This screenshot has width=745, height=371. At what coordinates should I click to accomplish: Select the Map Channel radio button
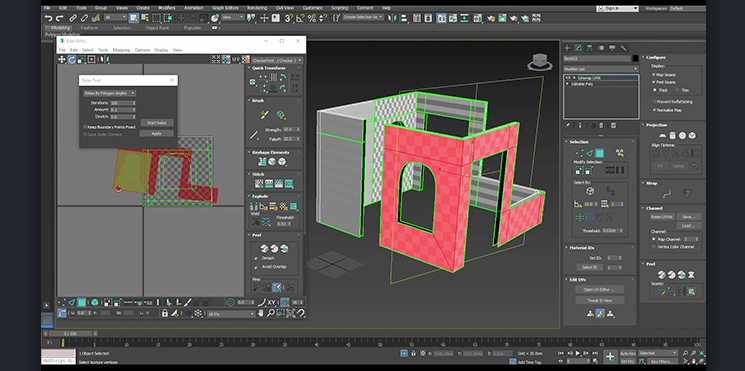pyautogui.click(x=654, y=239)
